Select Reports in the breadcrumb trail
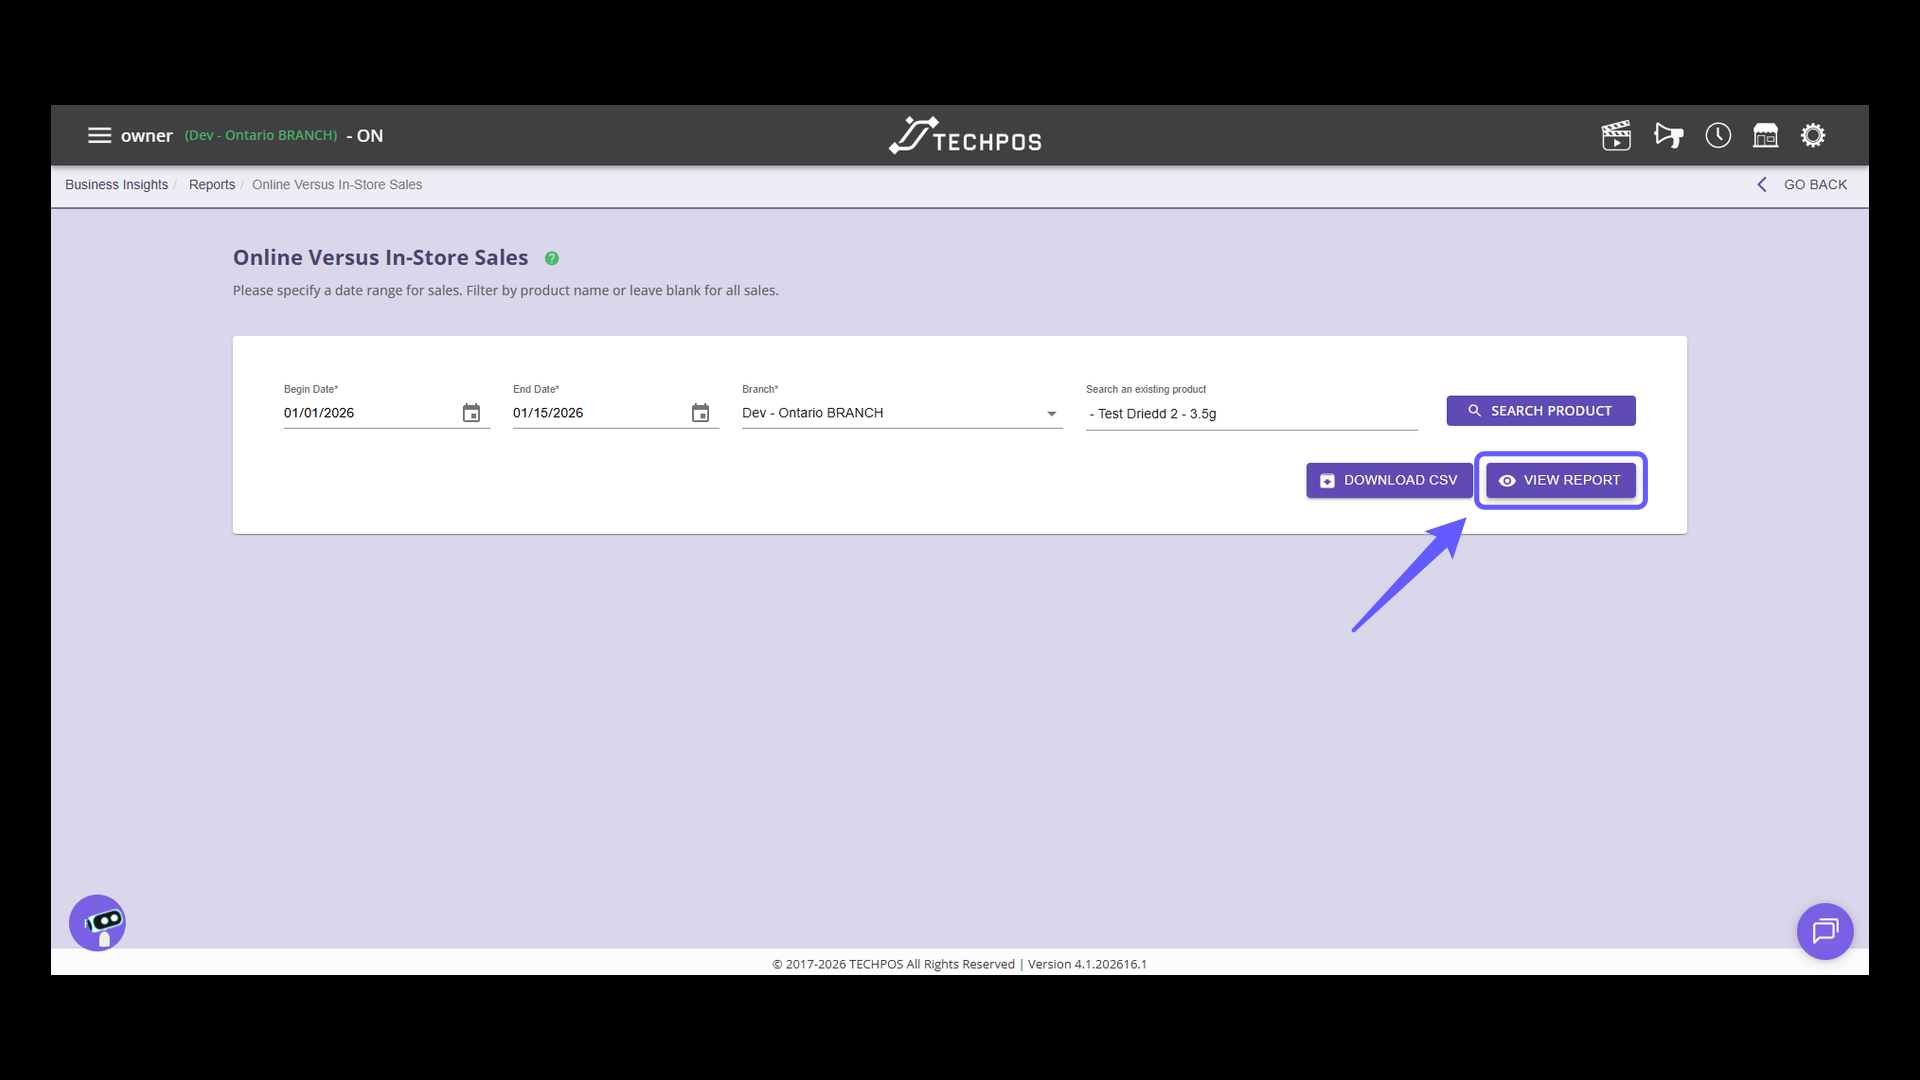 point(211,184)
